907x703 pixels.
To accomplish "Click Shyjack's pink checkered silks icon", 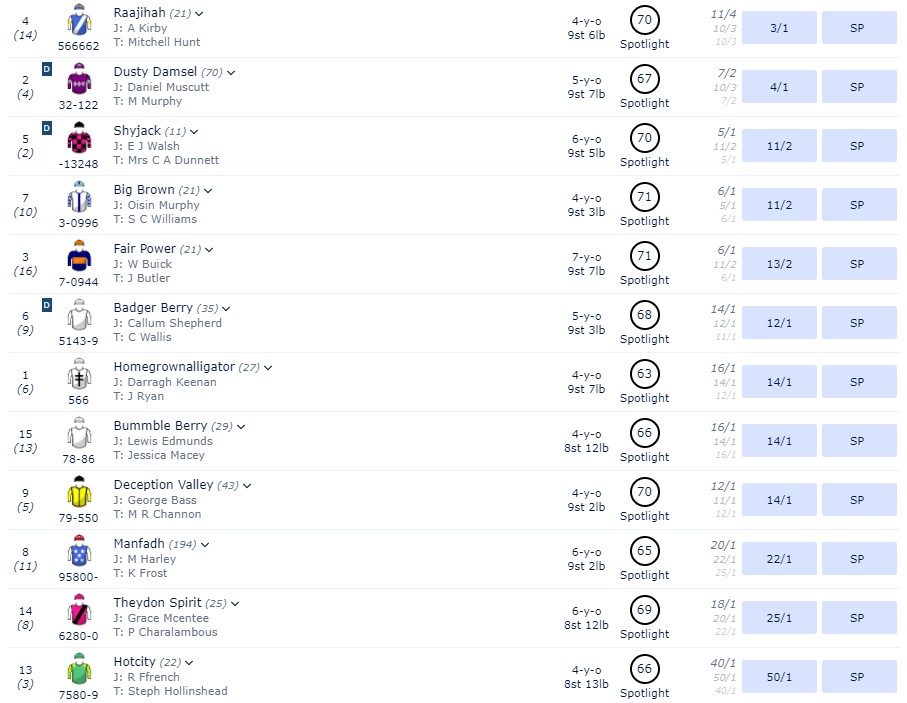I will point(79,139).
